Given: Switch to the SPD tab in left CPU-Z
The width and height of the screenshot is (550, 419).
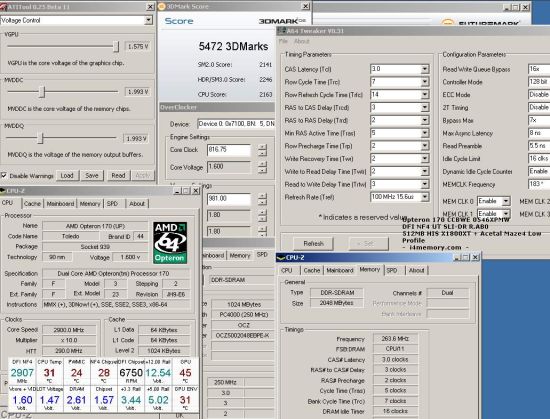Looking at the screenshot, I should (x=112, y=204).
